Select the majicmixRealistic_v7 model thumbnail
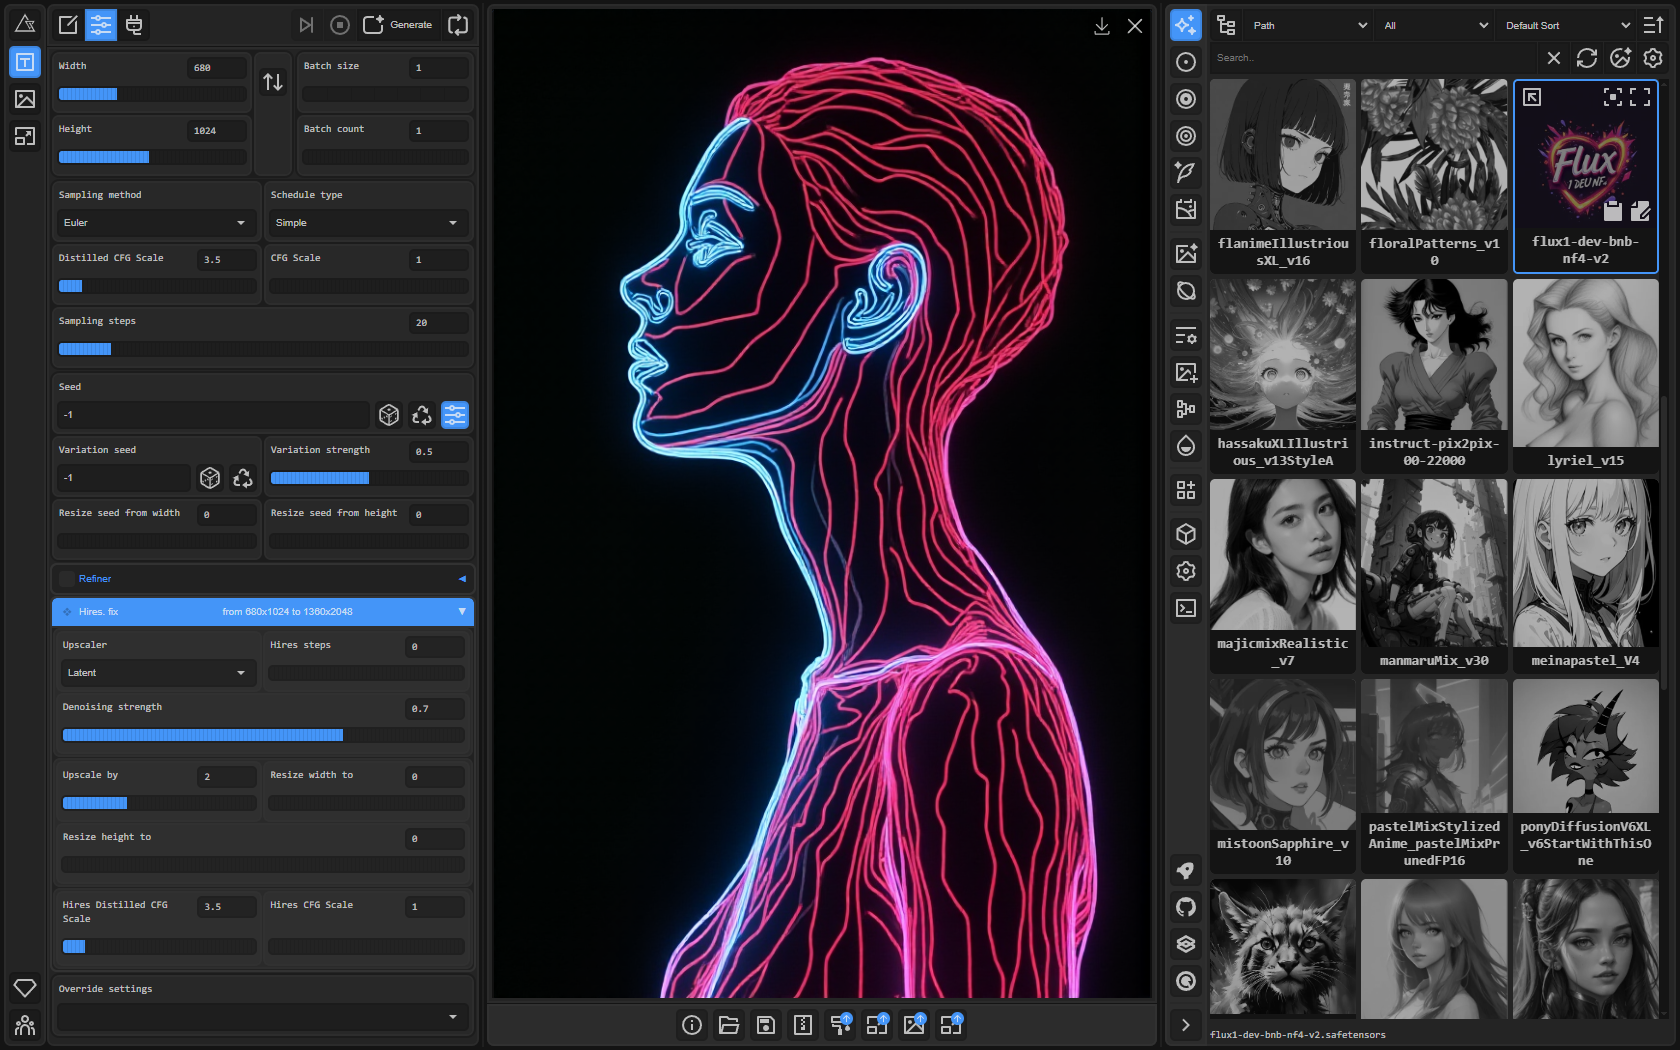The image size is (1680, 1050). [x=1282, y=575]
